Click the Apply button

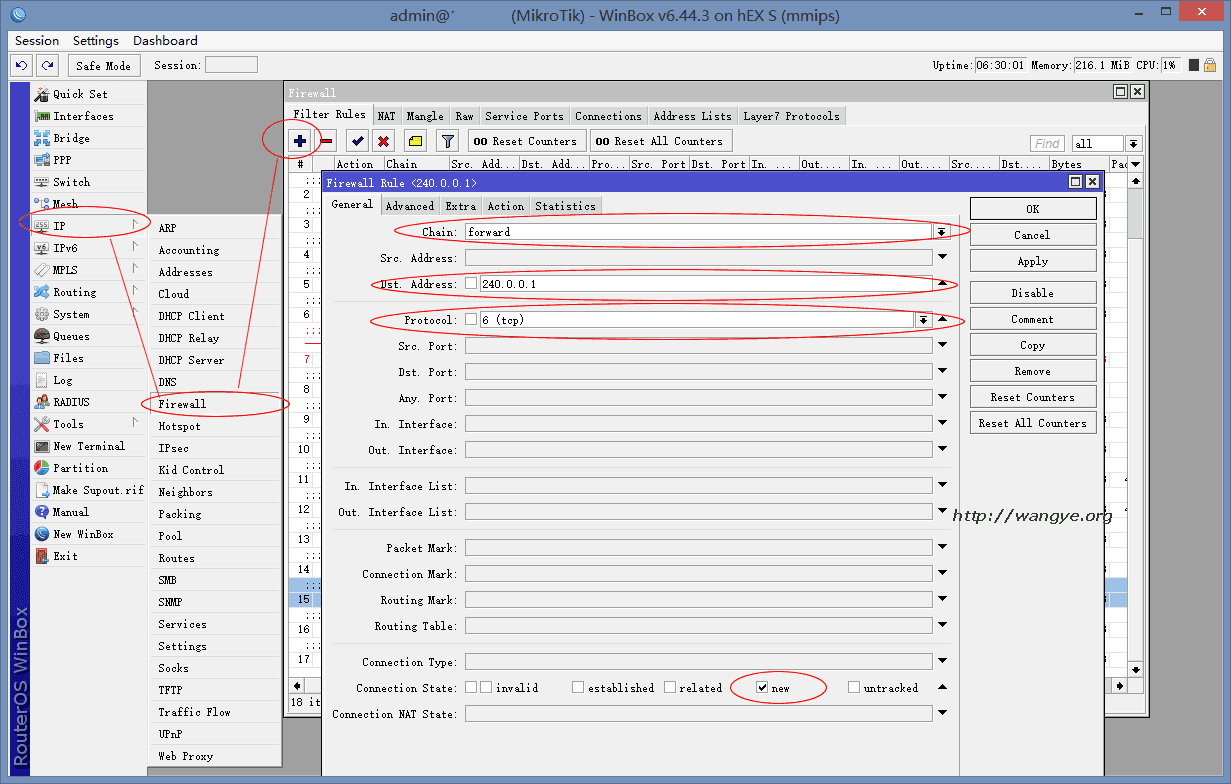point(1033,261)
